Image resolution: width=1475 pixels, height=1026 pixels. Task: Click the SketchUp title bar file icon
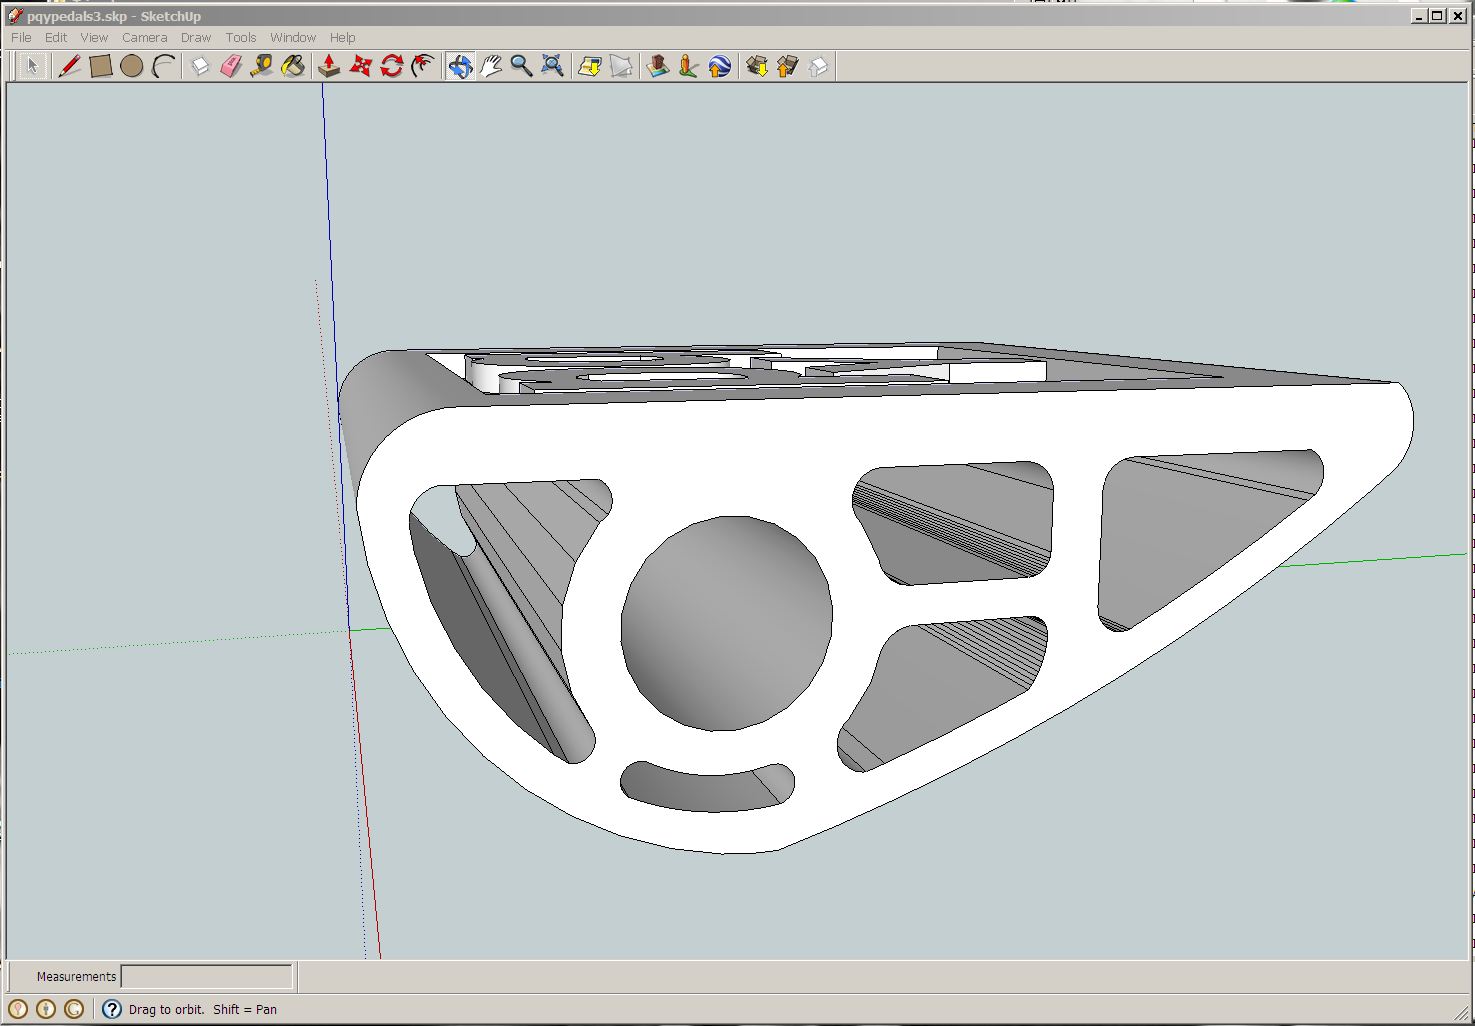14,15
